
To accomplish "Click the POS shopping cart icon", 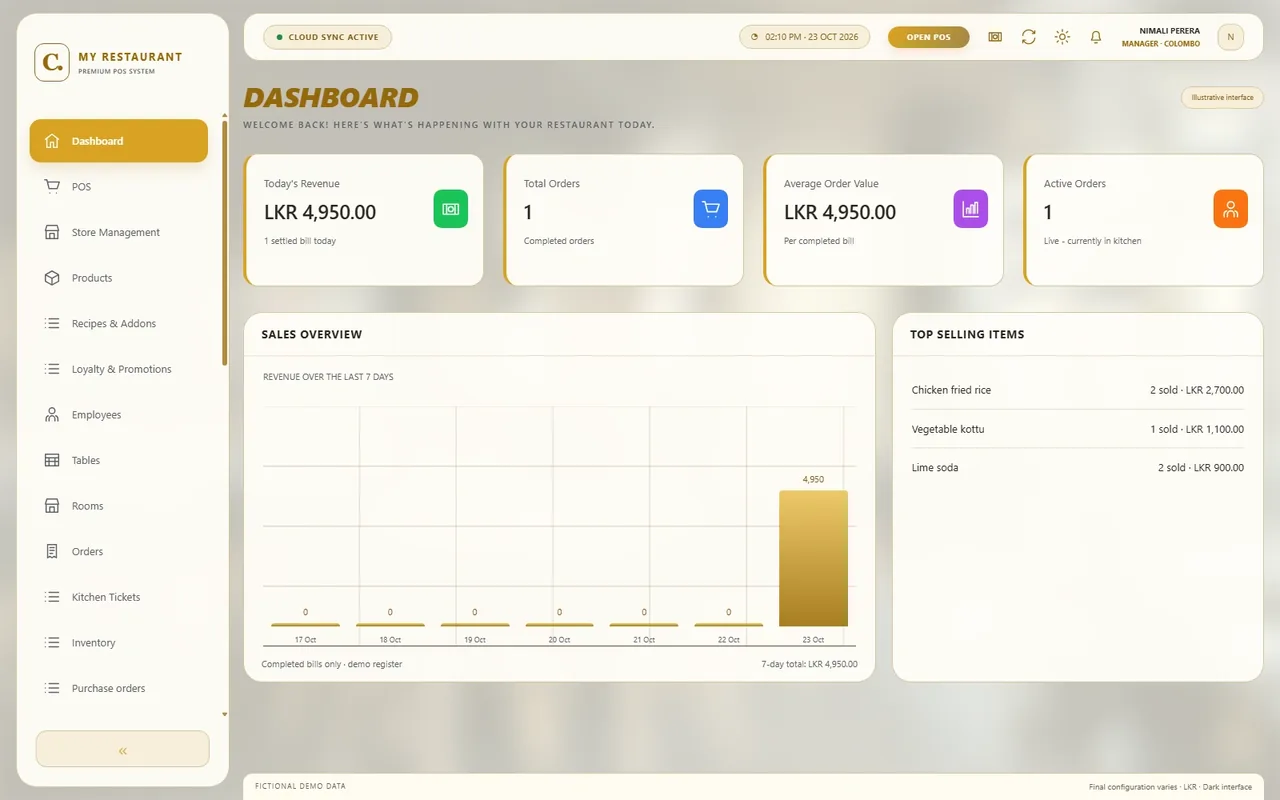I will pyautogui.click(x=52, y=187).
